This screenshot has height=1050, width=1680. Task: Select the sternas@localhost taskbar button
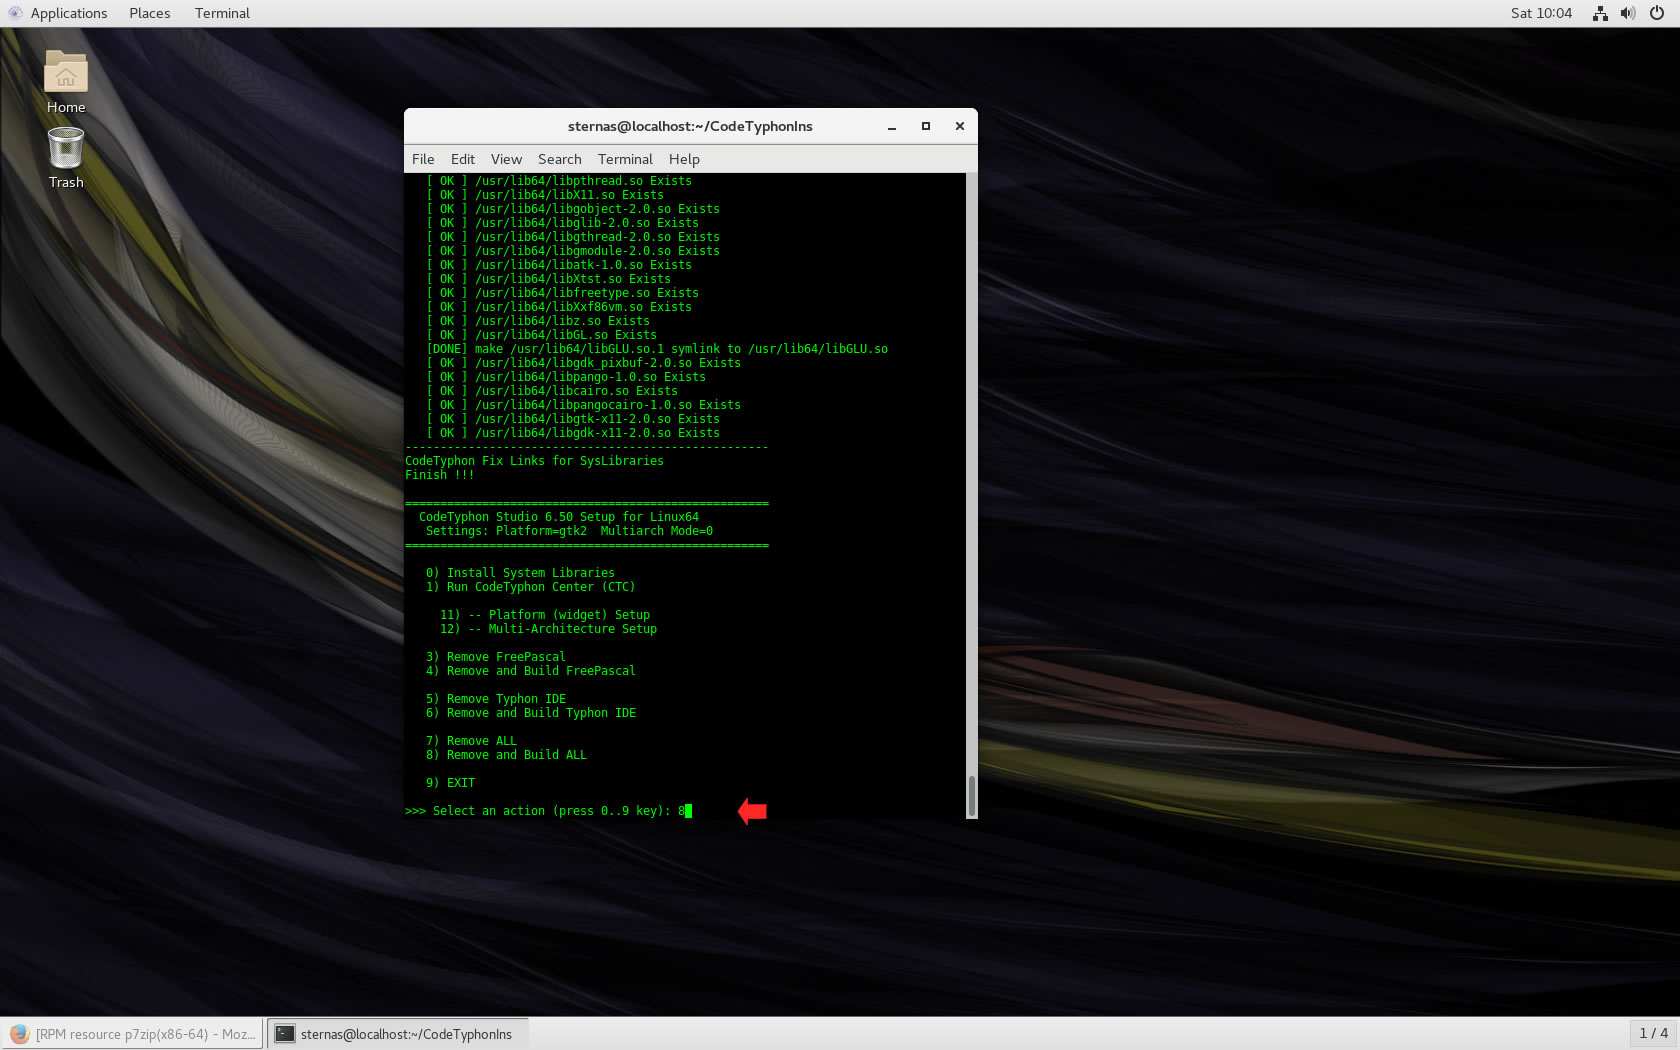(x=398, y=1034)
